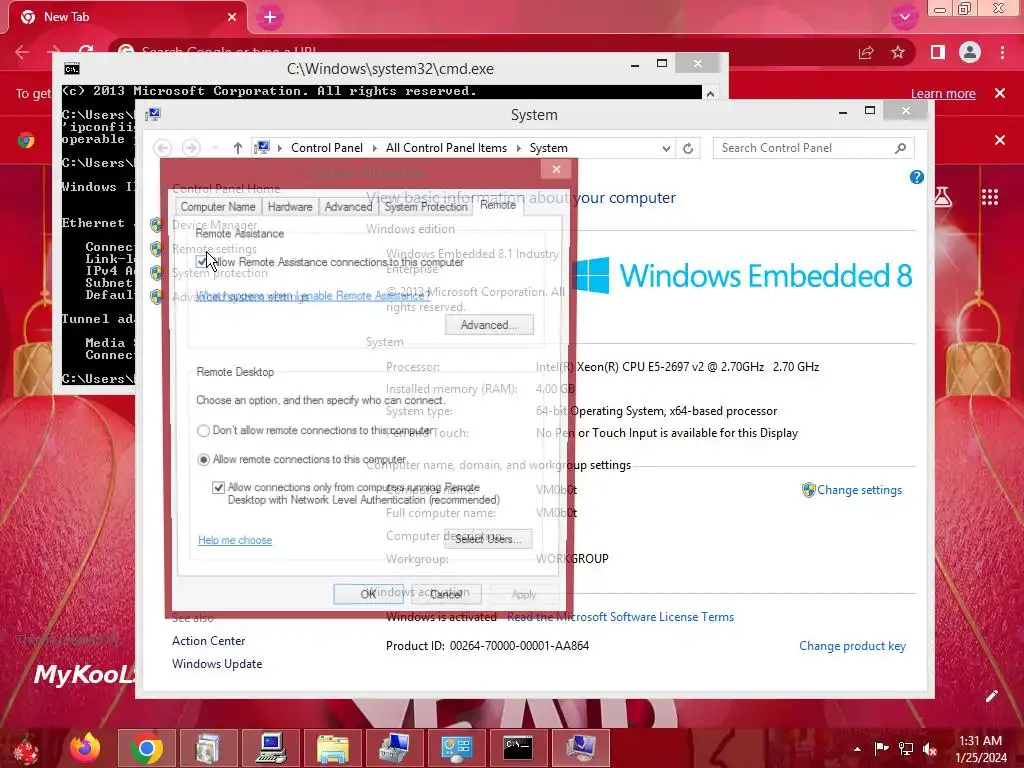
Task: Click Change settings link
Action: point(859,490)
